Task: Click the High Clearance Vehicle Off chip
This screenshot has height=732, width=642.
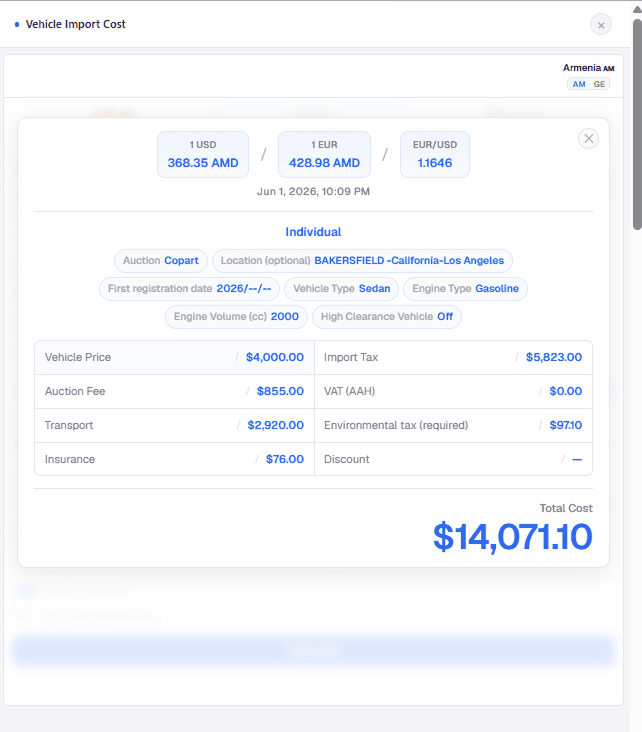Action: 387,317
